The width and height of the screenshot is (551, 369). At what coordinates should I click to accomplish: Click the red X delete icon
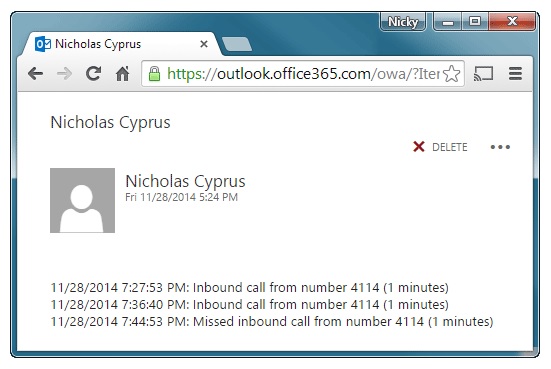click(x=419, y=147)
